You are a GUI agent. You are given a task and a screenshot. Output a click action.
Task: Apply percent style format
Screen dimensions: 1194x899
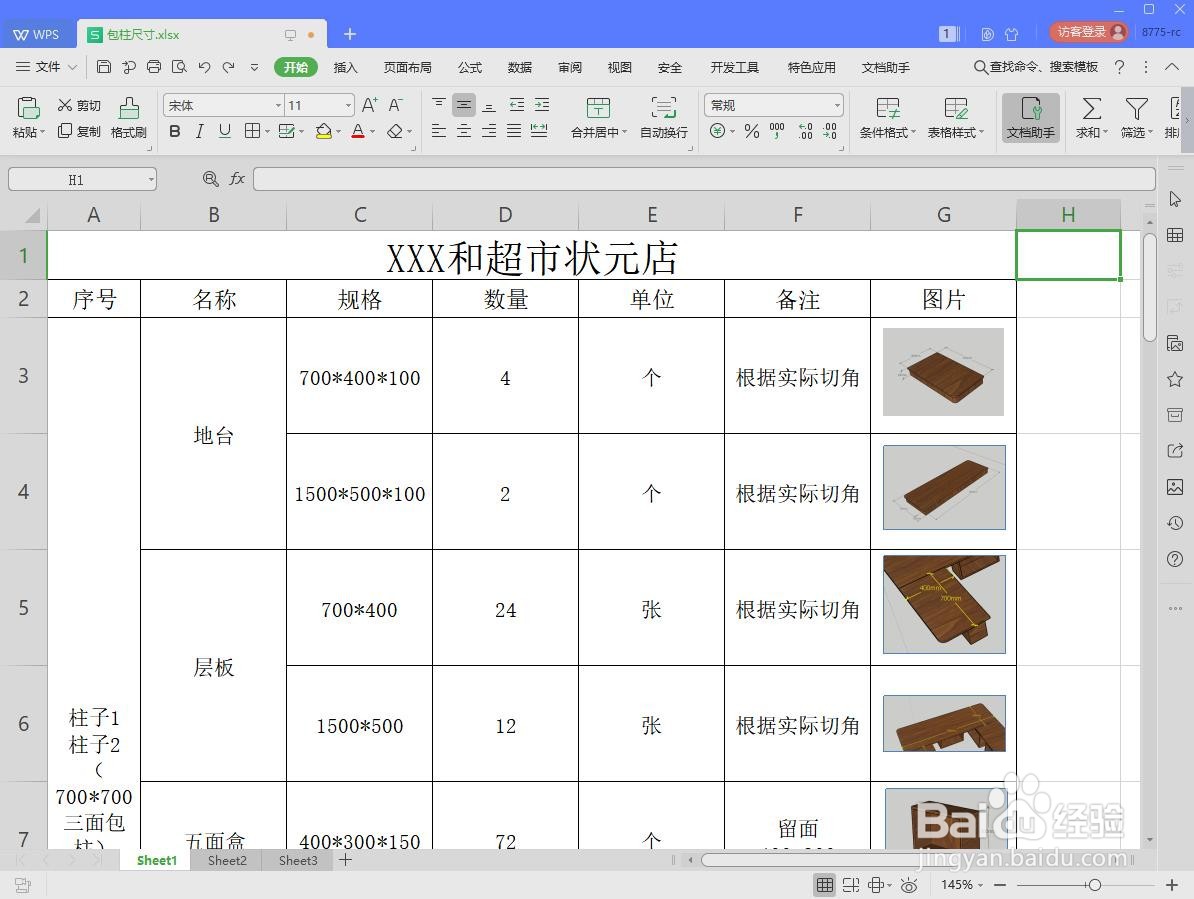(x=752, y=131)
